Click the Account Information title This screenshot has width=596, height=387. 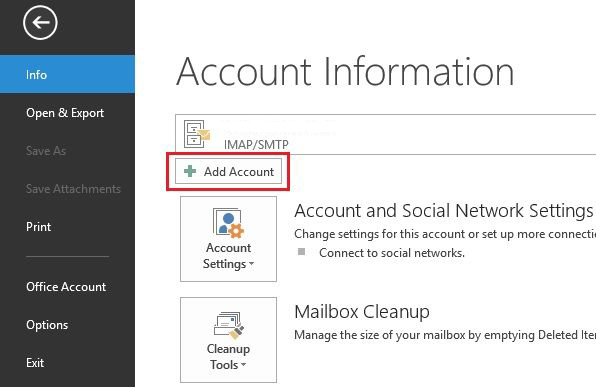(x=345, y=72)
